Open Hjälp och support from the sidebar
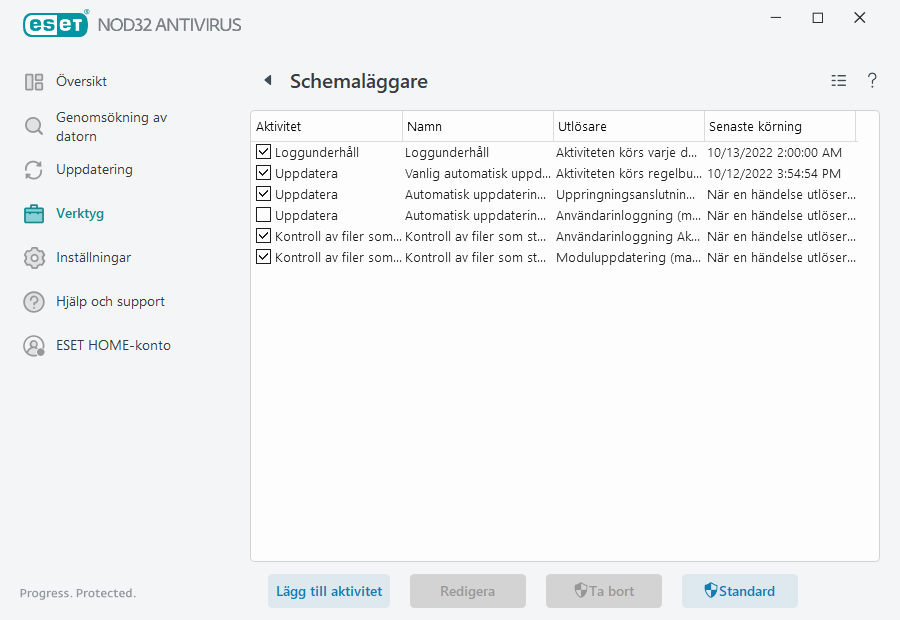The width and height of the screenshot is (900, 620). click(34, 301)
